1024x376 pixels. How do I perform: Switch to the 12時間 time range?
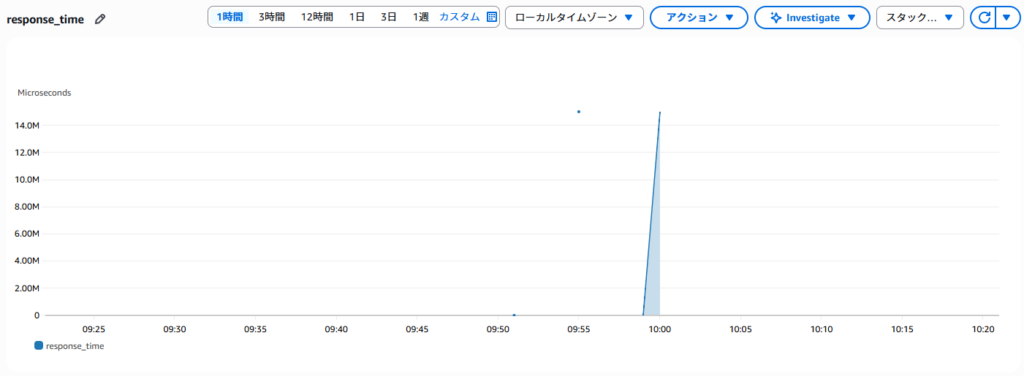[x=317, y=18]
